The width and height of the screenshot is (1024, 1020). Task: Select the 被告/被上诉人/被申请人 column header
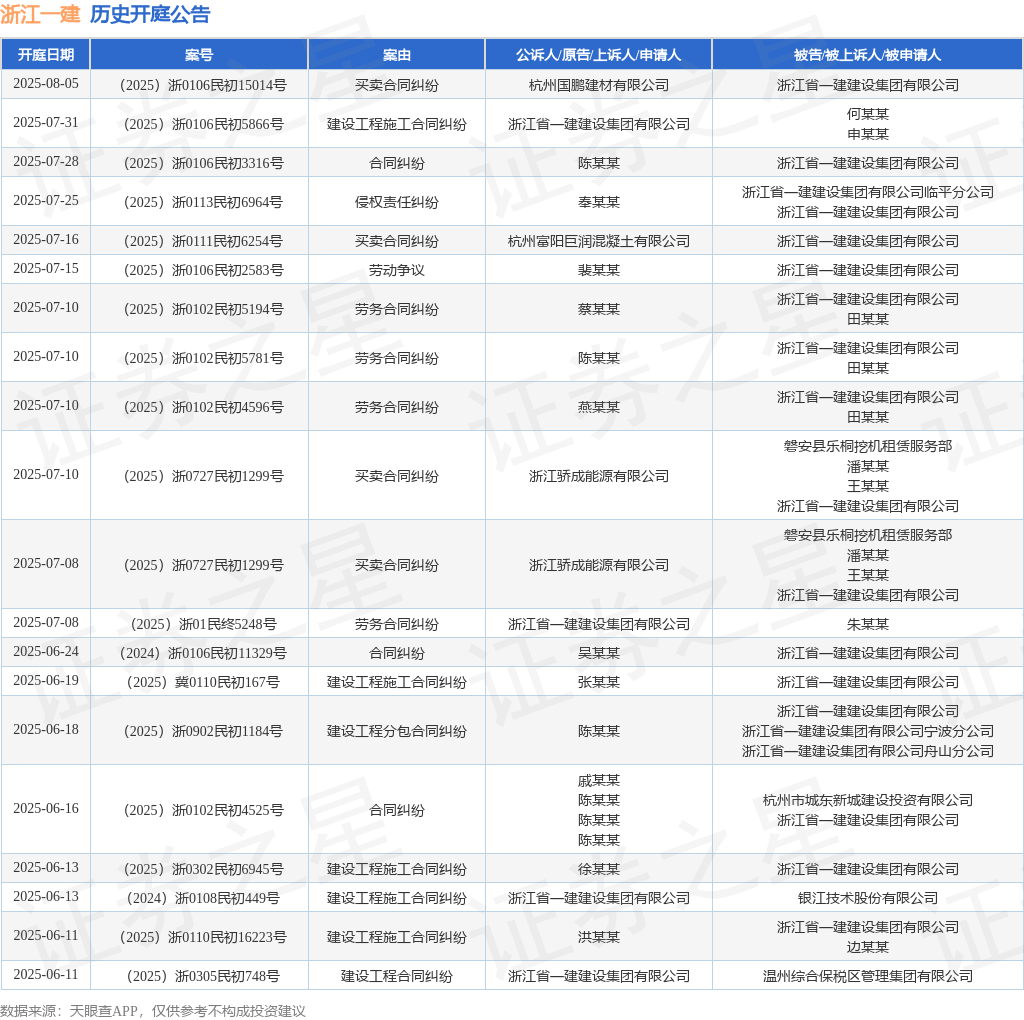867,55
